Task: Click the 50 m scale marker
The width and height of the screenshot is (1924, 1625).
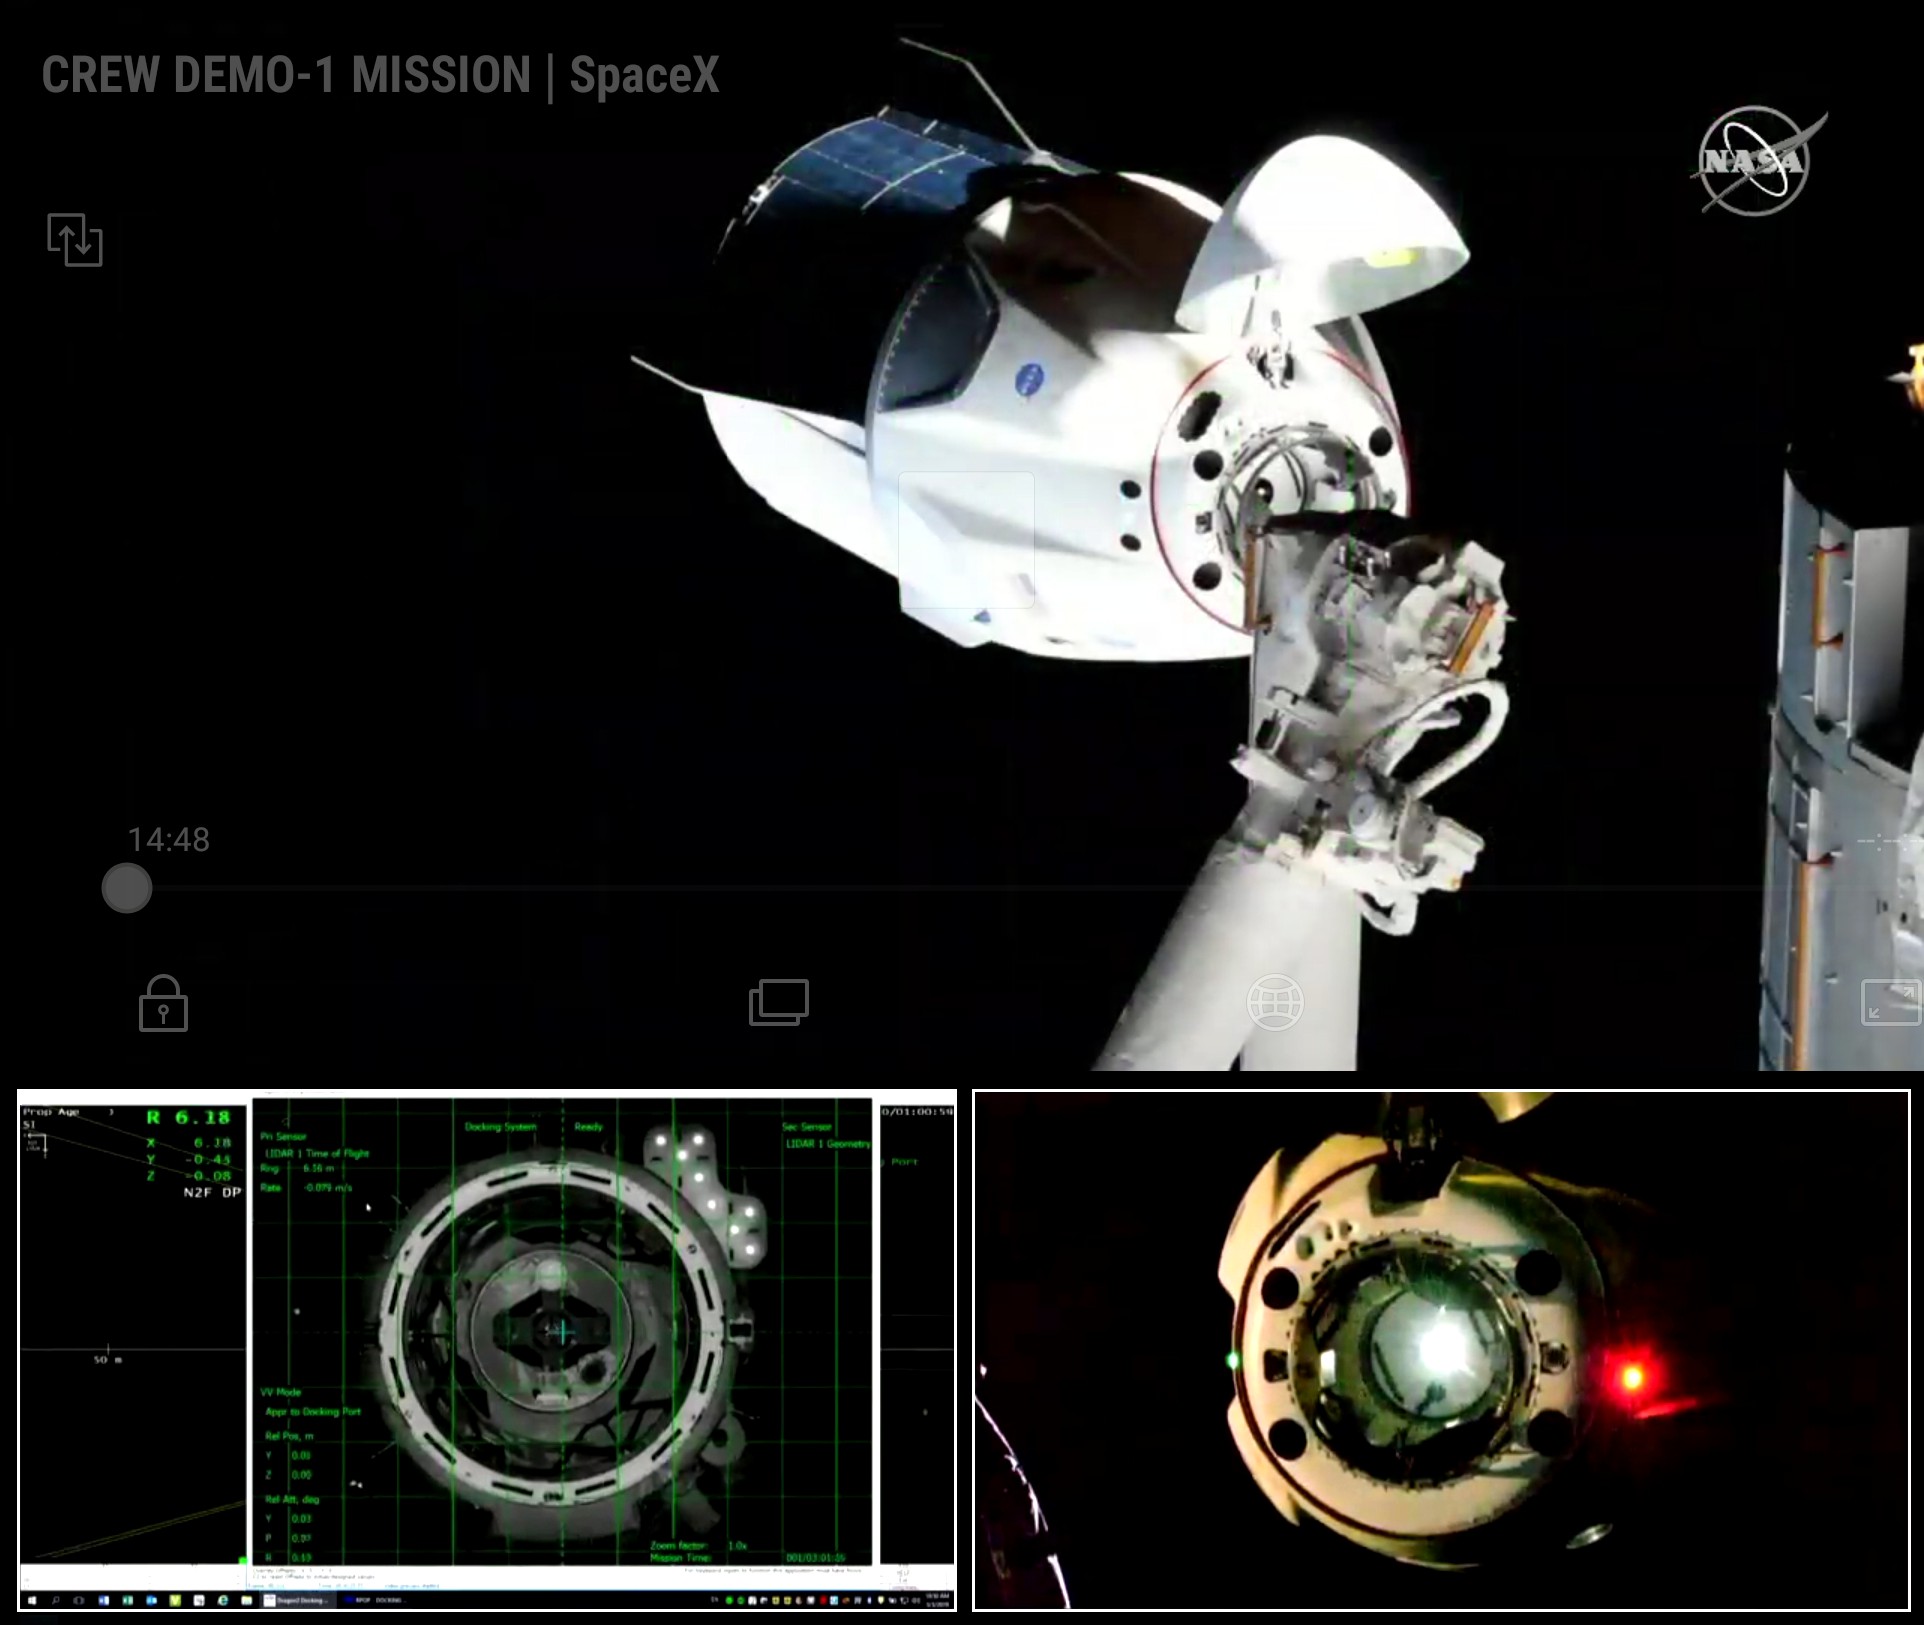Action: pos(107,1360)
